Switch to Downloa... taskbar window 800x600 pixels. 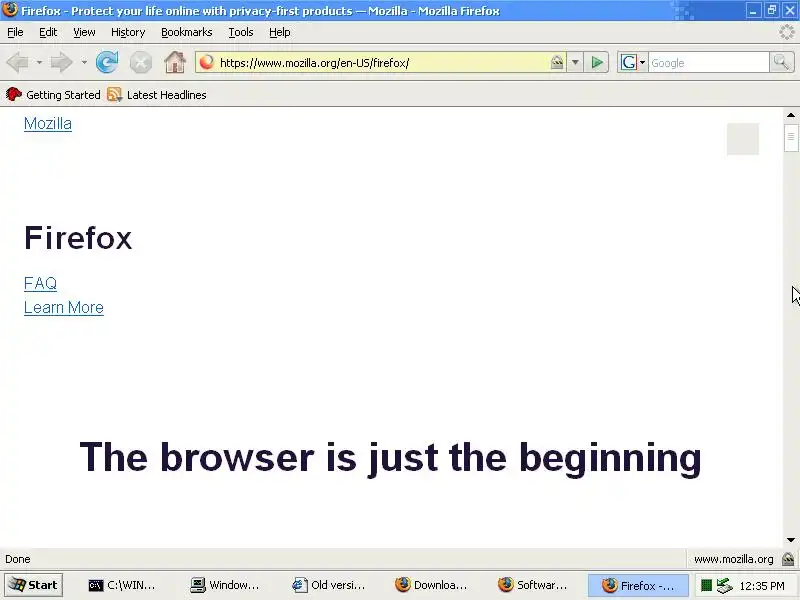click(431, 585)
